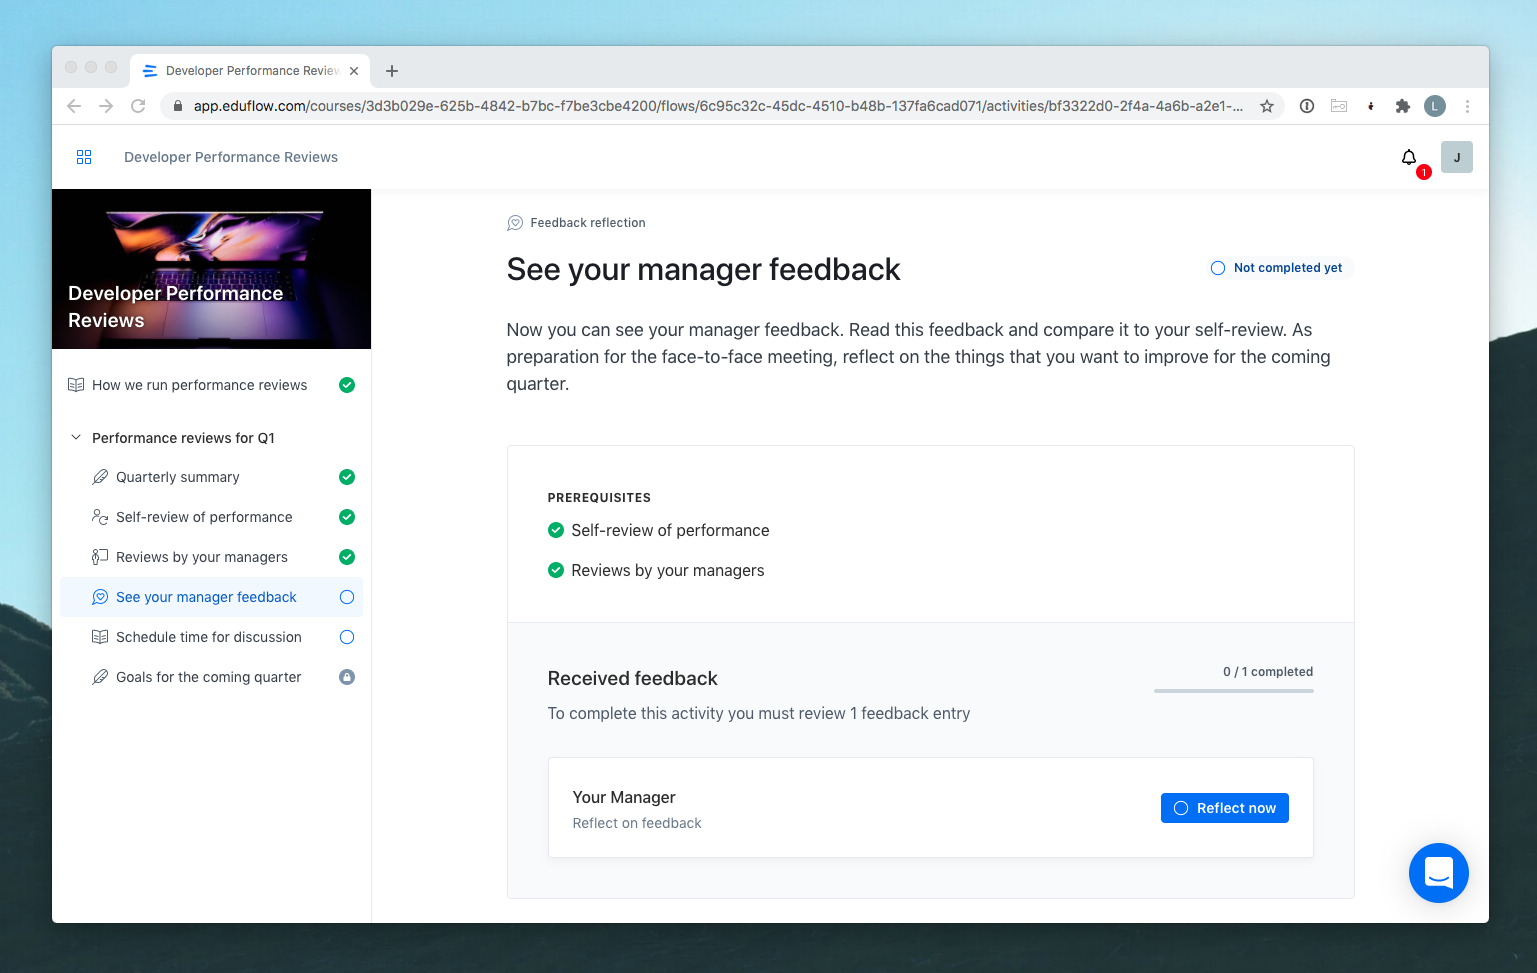Click the Reviews by your managers icon
This screenshot has width=1537, height=973.
point(100,557)
